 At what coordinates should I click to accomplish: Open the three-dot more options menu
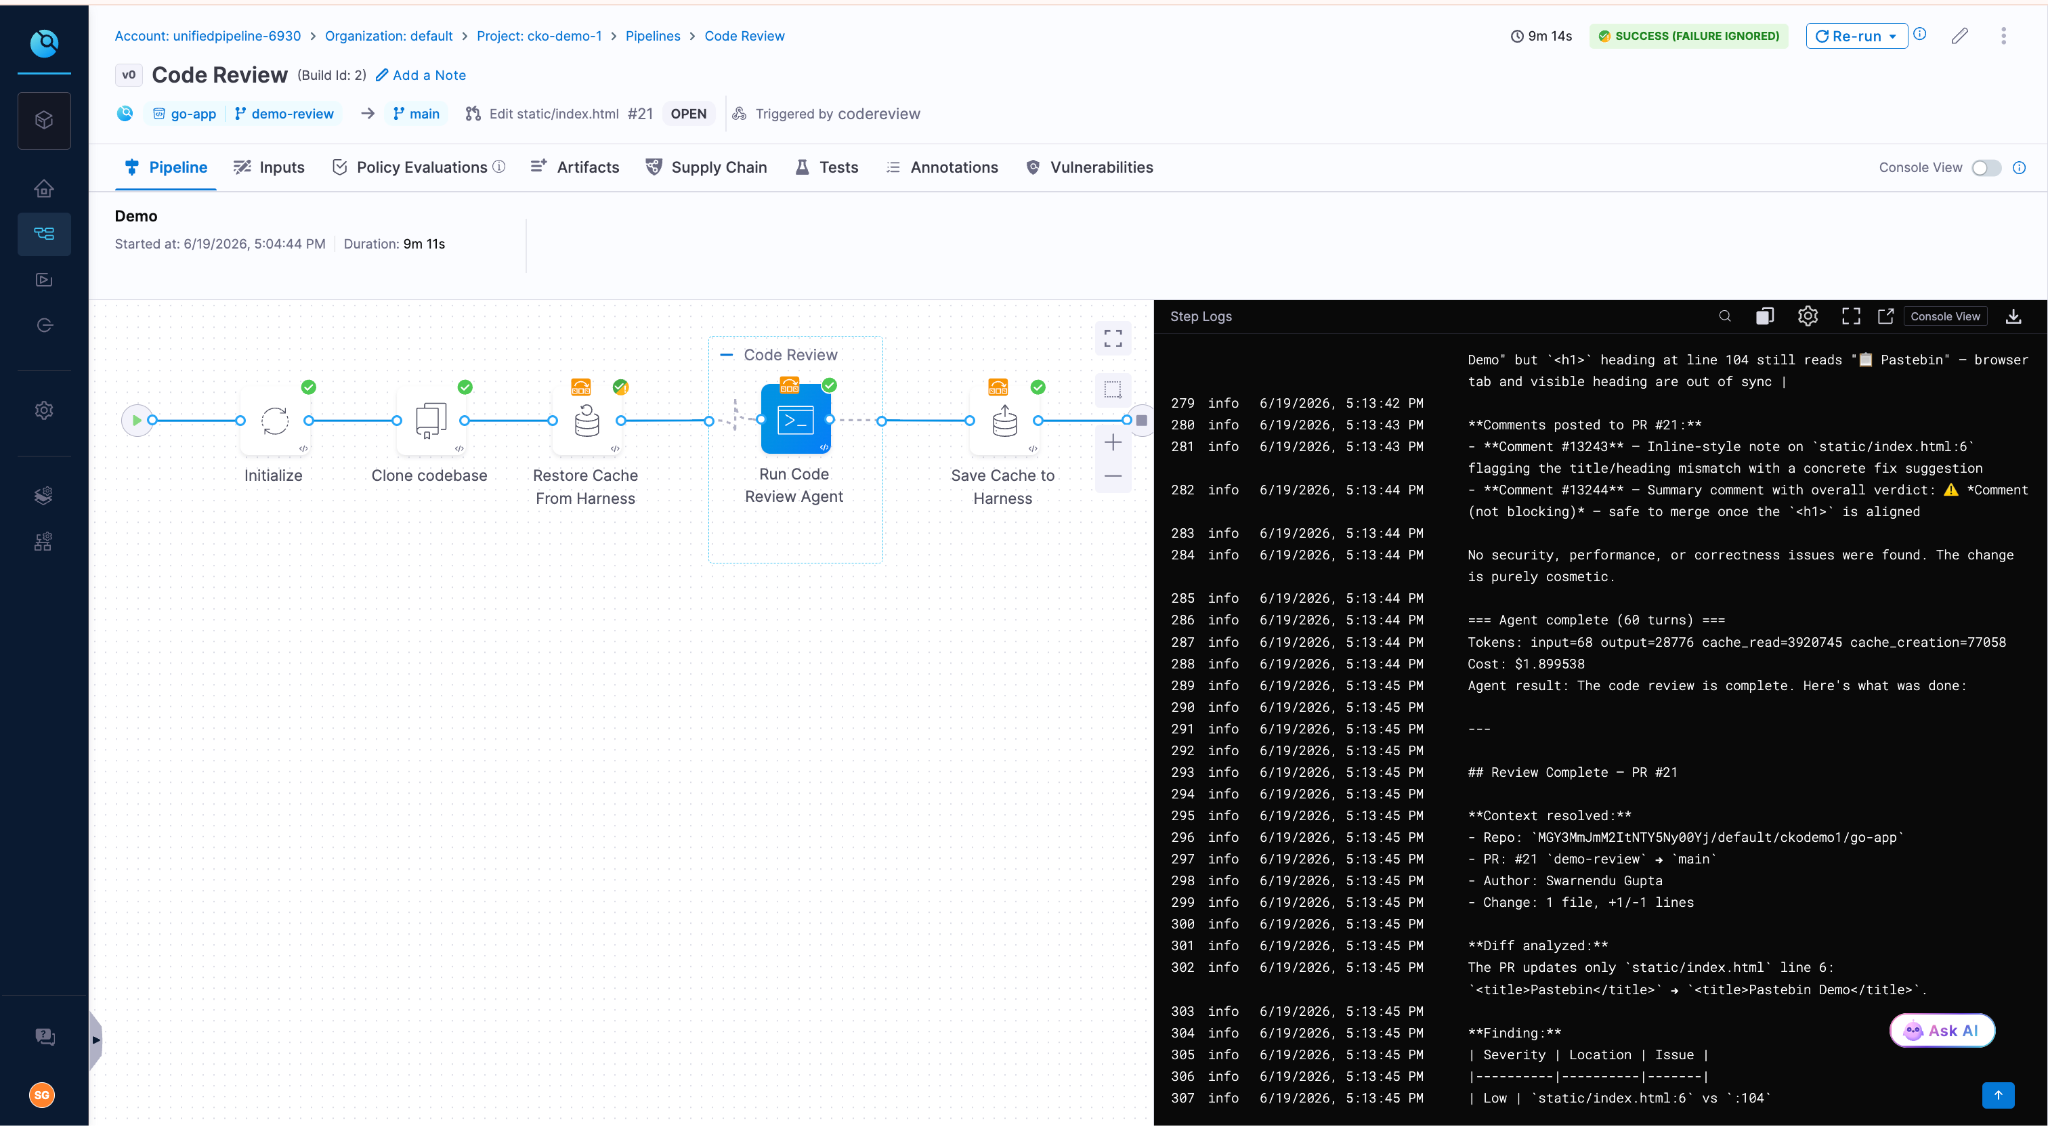(2003, 36)
